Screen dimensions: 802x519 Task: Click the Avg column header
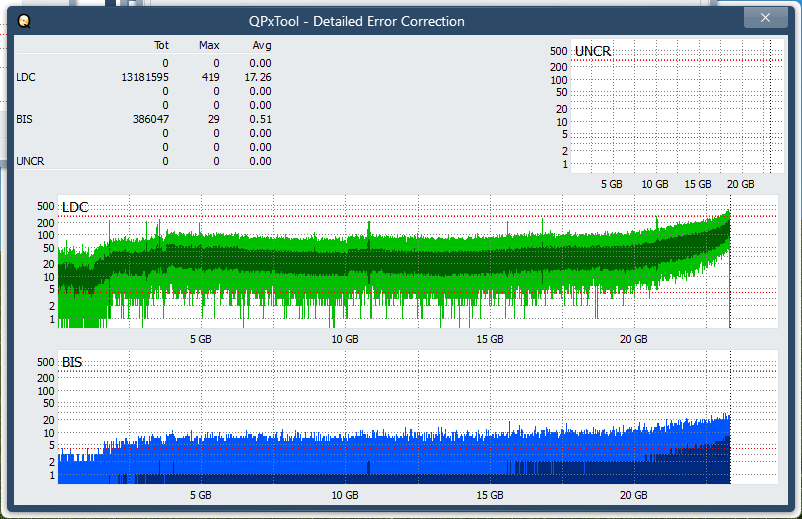click(262, 45)
